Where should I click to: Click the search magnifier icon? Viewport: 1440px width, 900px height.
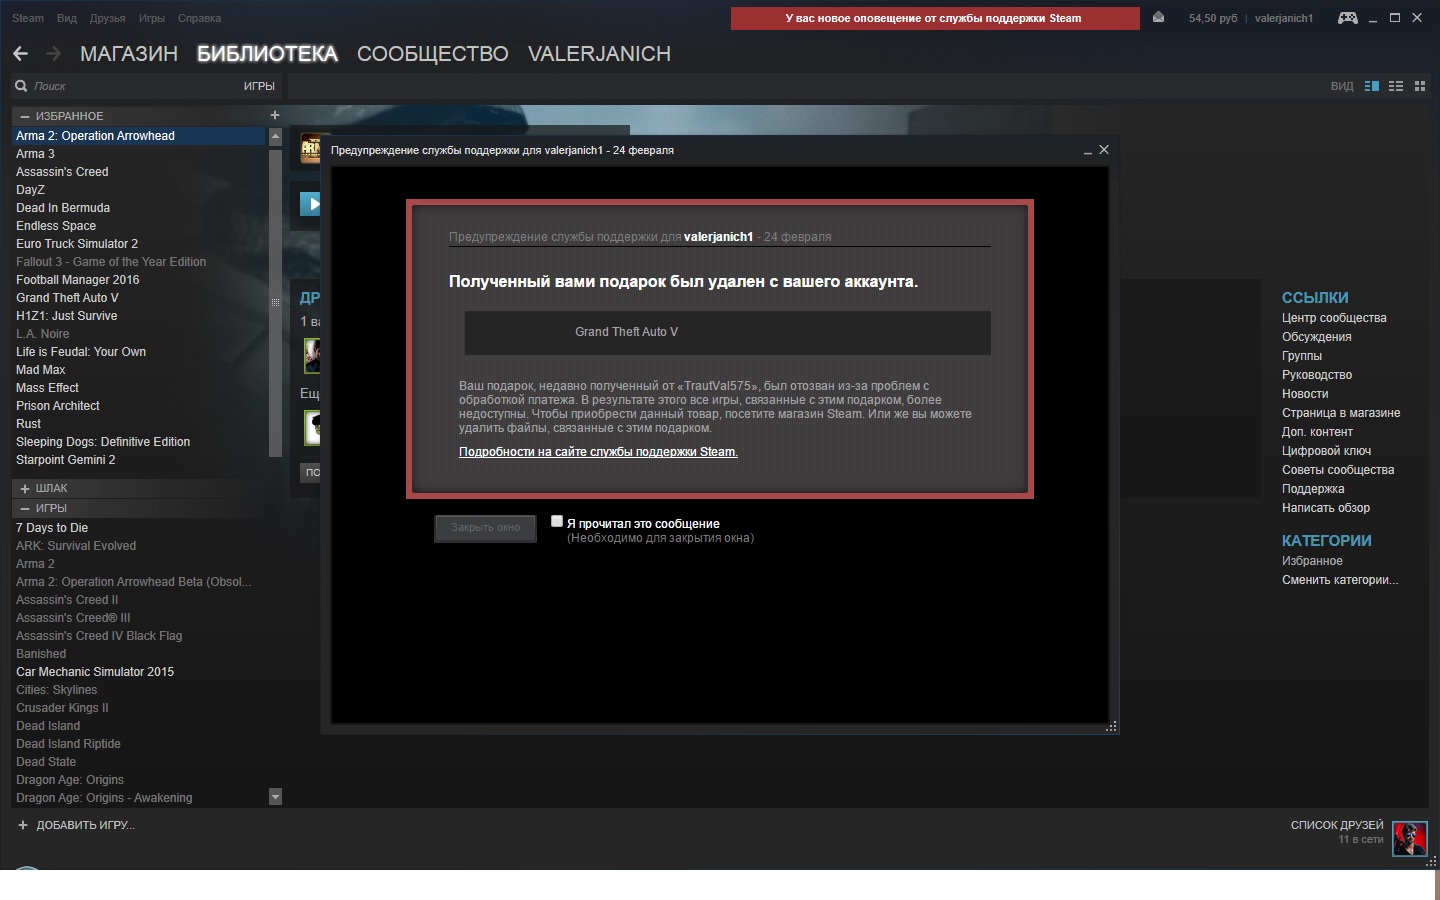click(x=21, y=86)
